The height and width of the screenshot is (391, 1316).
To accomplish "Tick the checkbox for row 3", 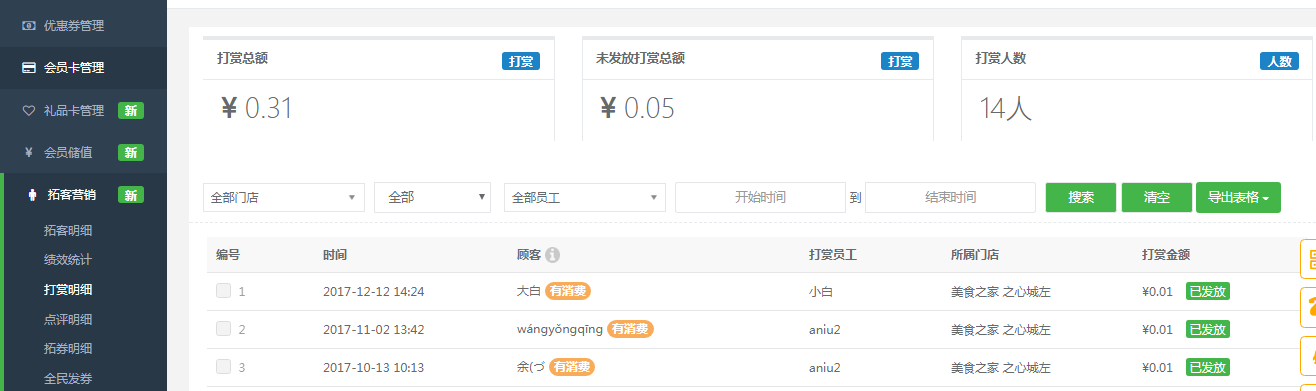I will pos(224,367).
